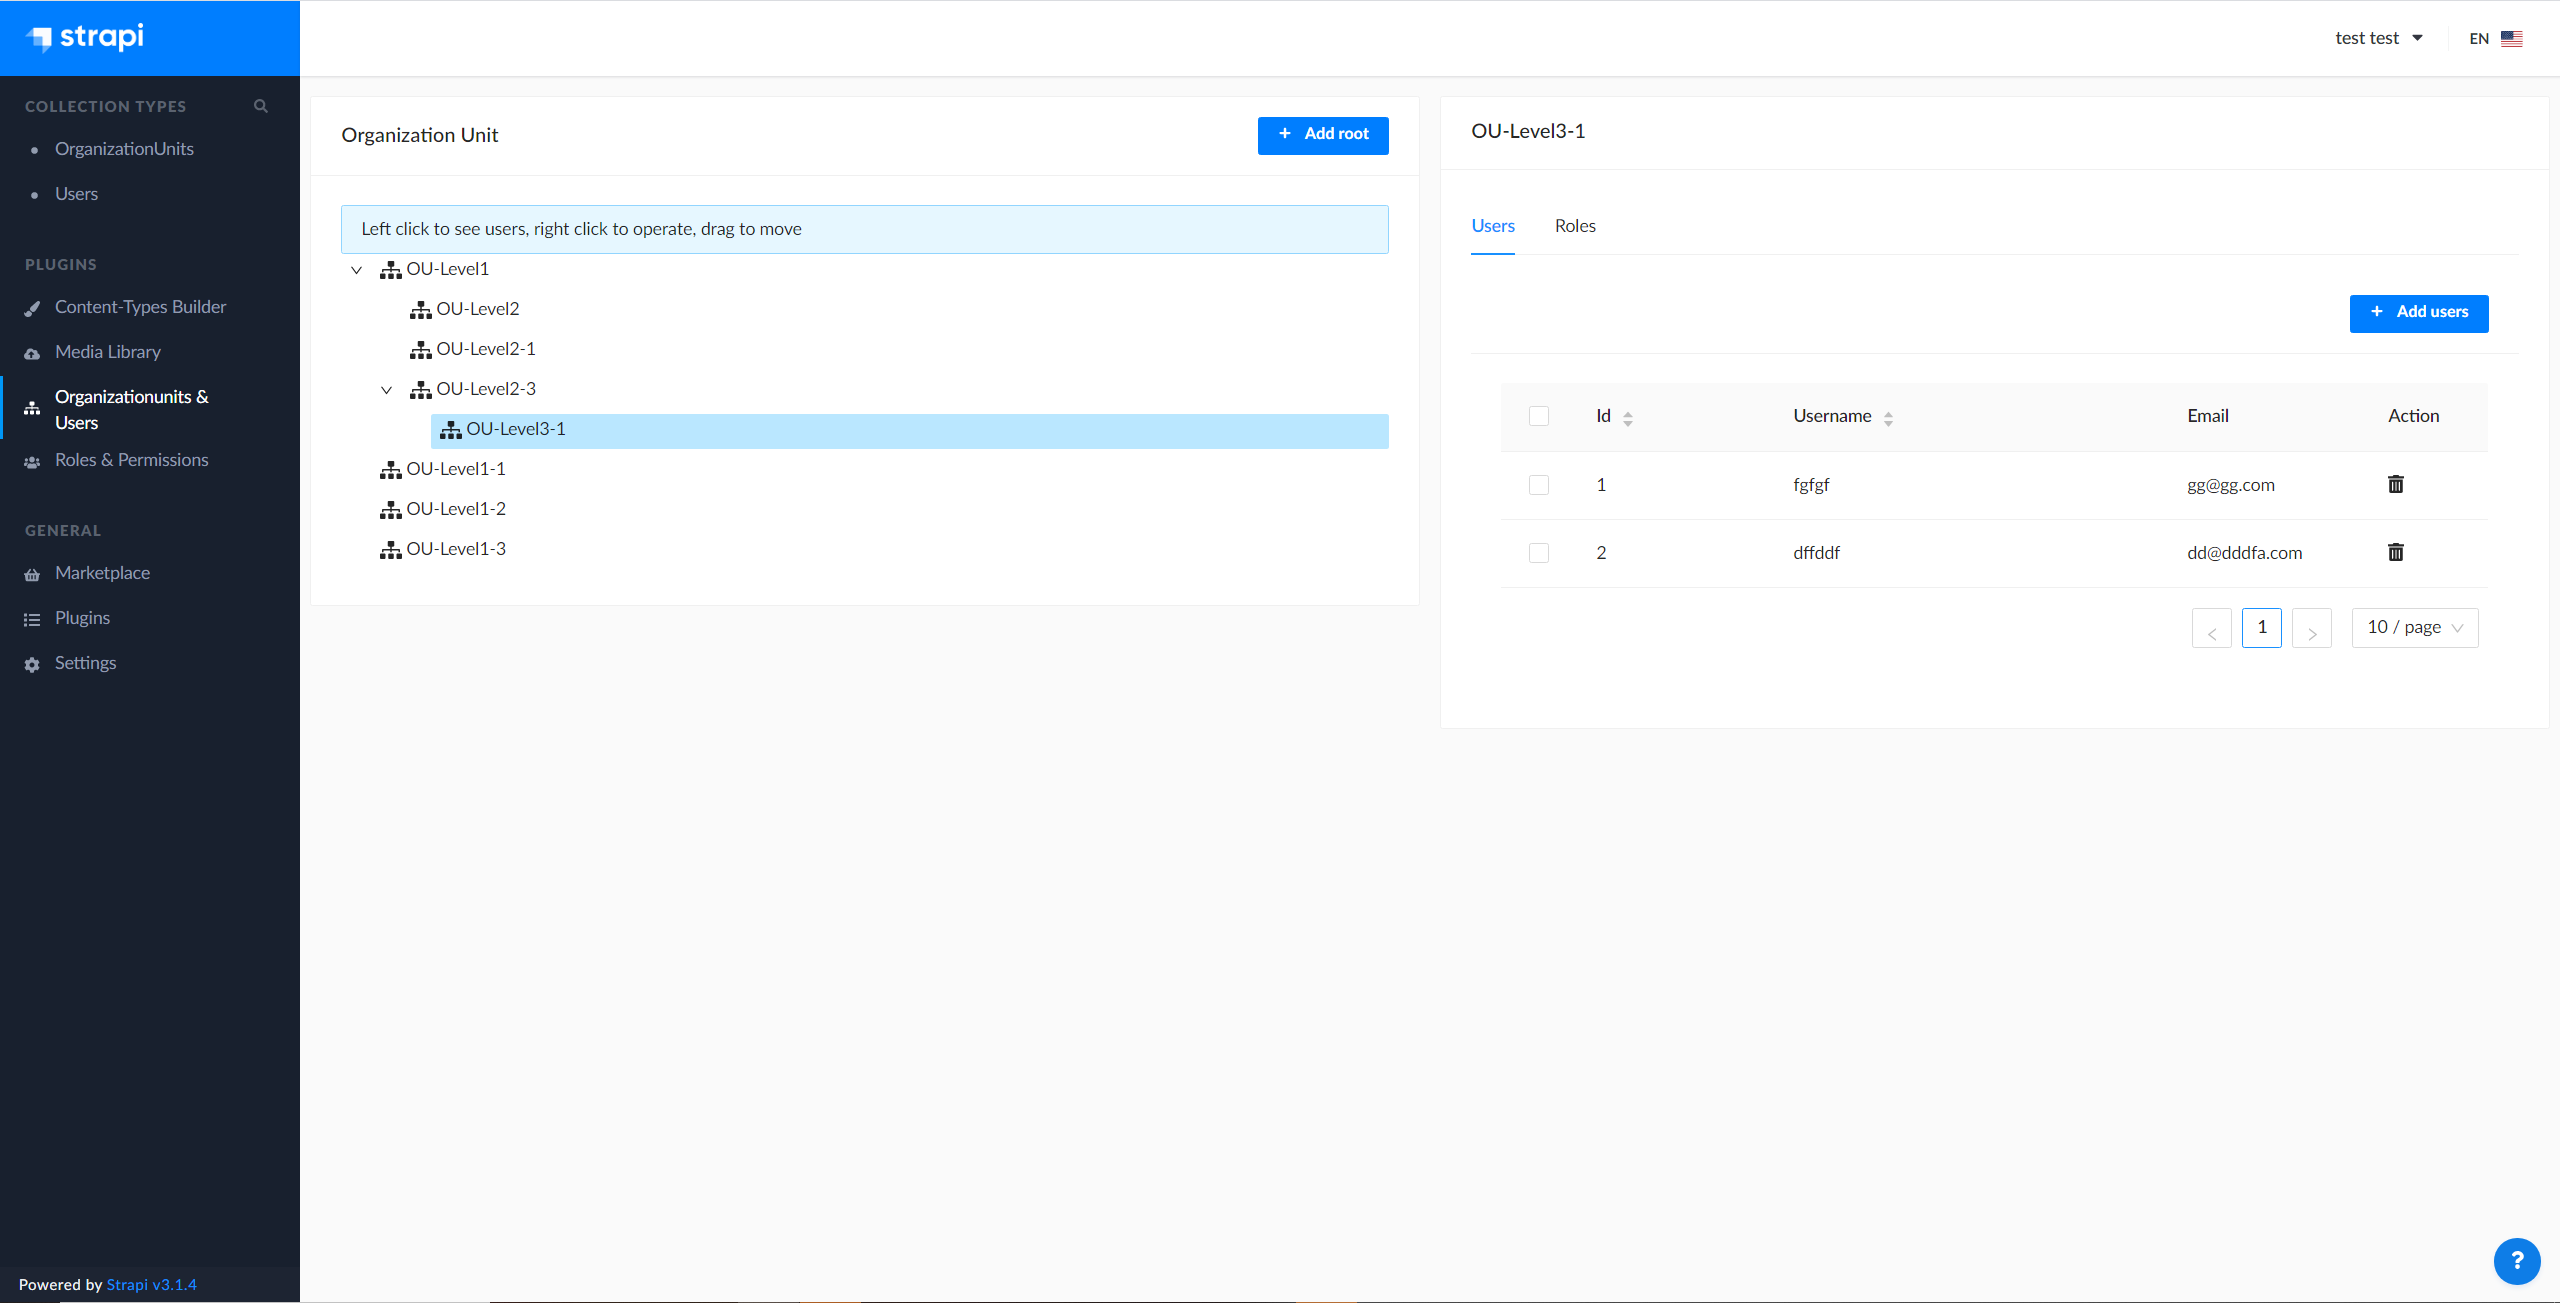This screenshot has height=1303, width=2560.
Task: Collapse the OU-Level1 tree node
Action: [356, 270]
